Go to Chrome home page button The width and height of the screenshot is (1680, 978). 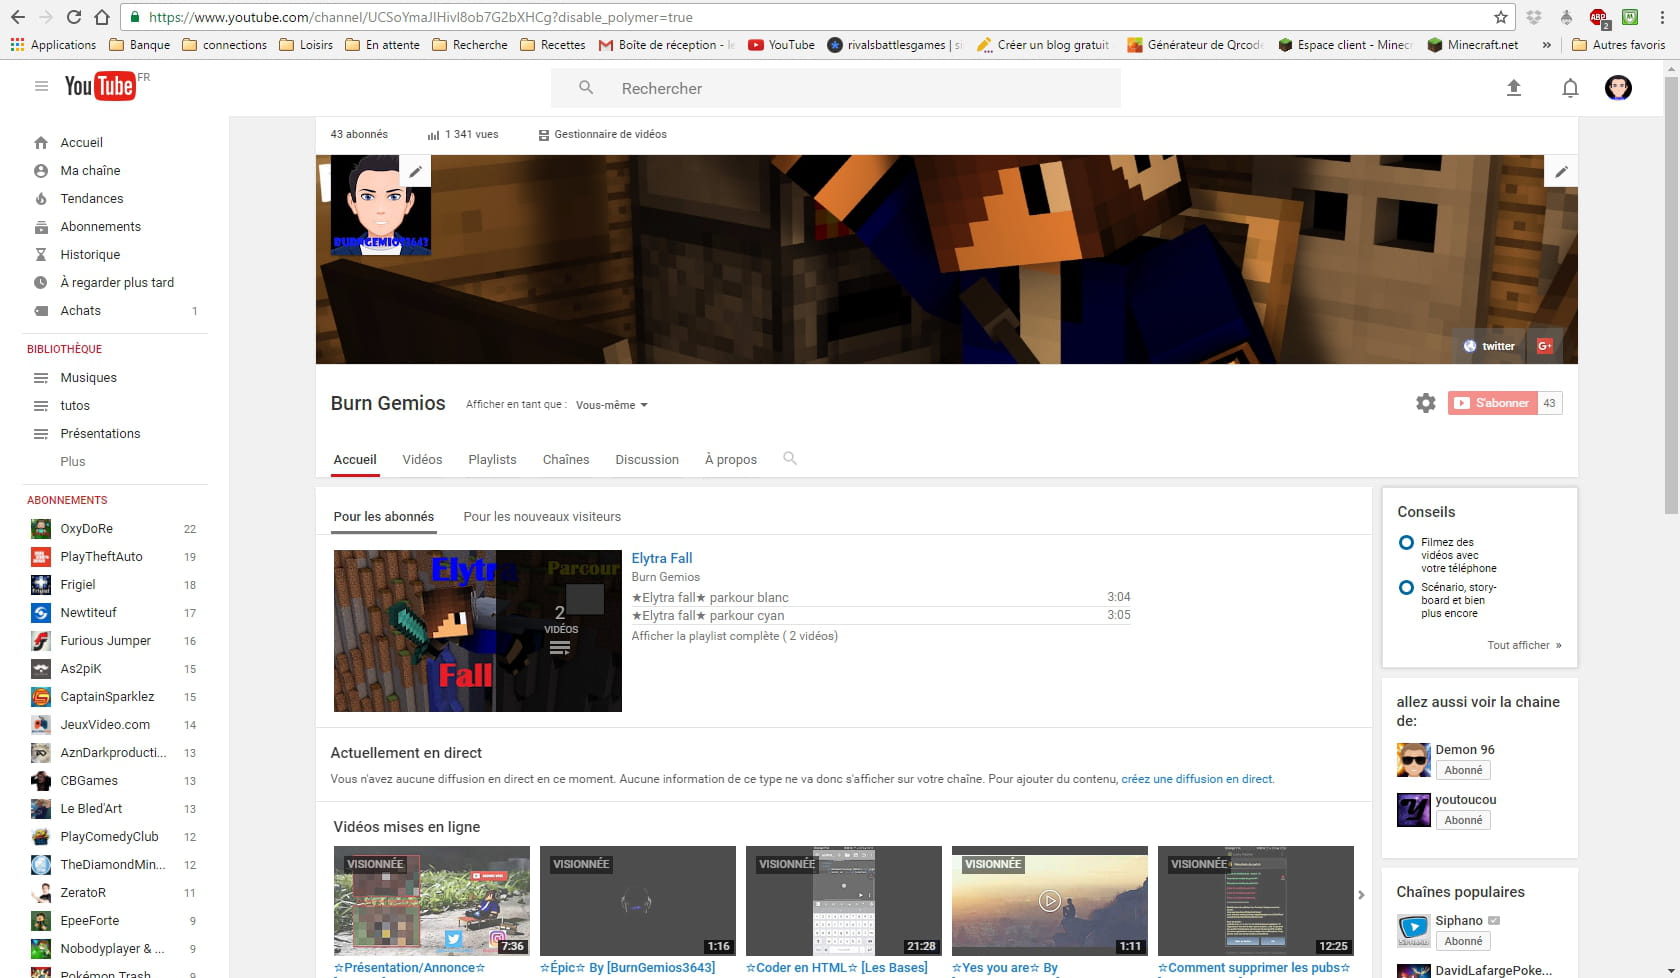pos(102,17)
